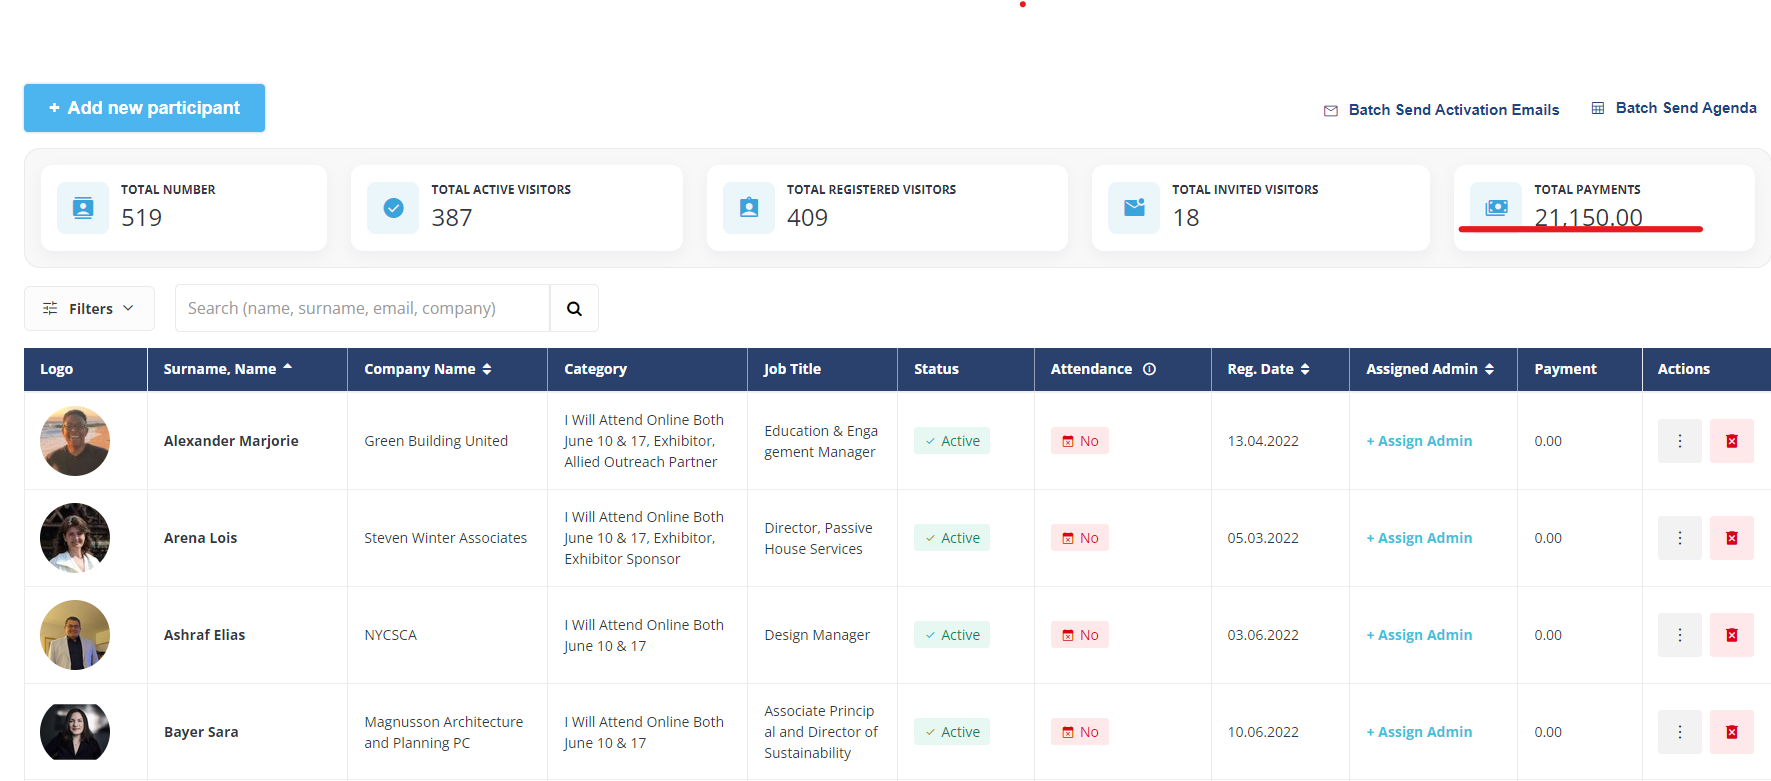Expand the Filters dropdown
The image size is (1771, 781).
[x=90, y=309]
